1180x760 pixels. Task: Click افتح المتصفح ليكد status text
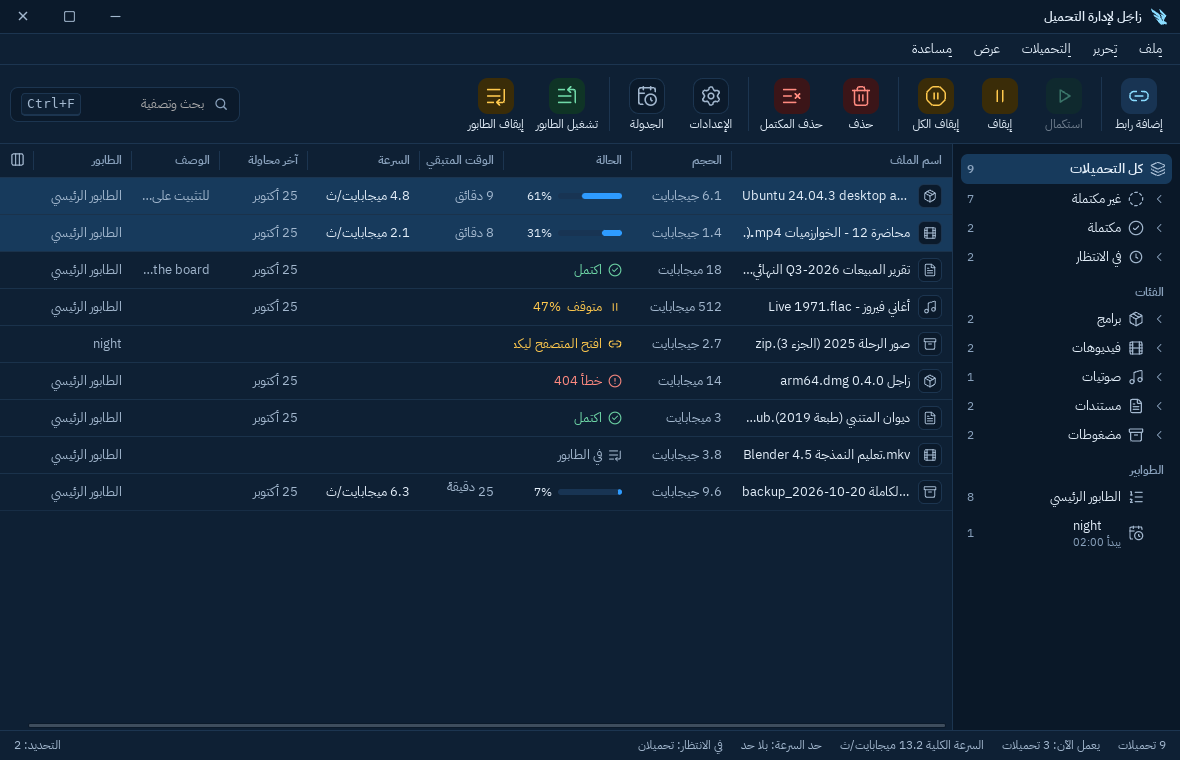tap(558, 344)
